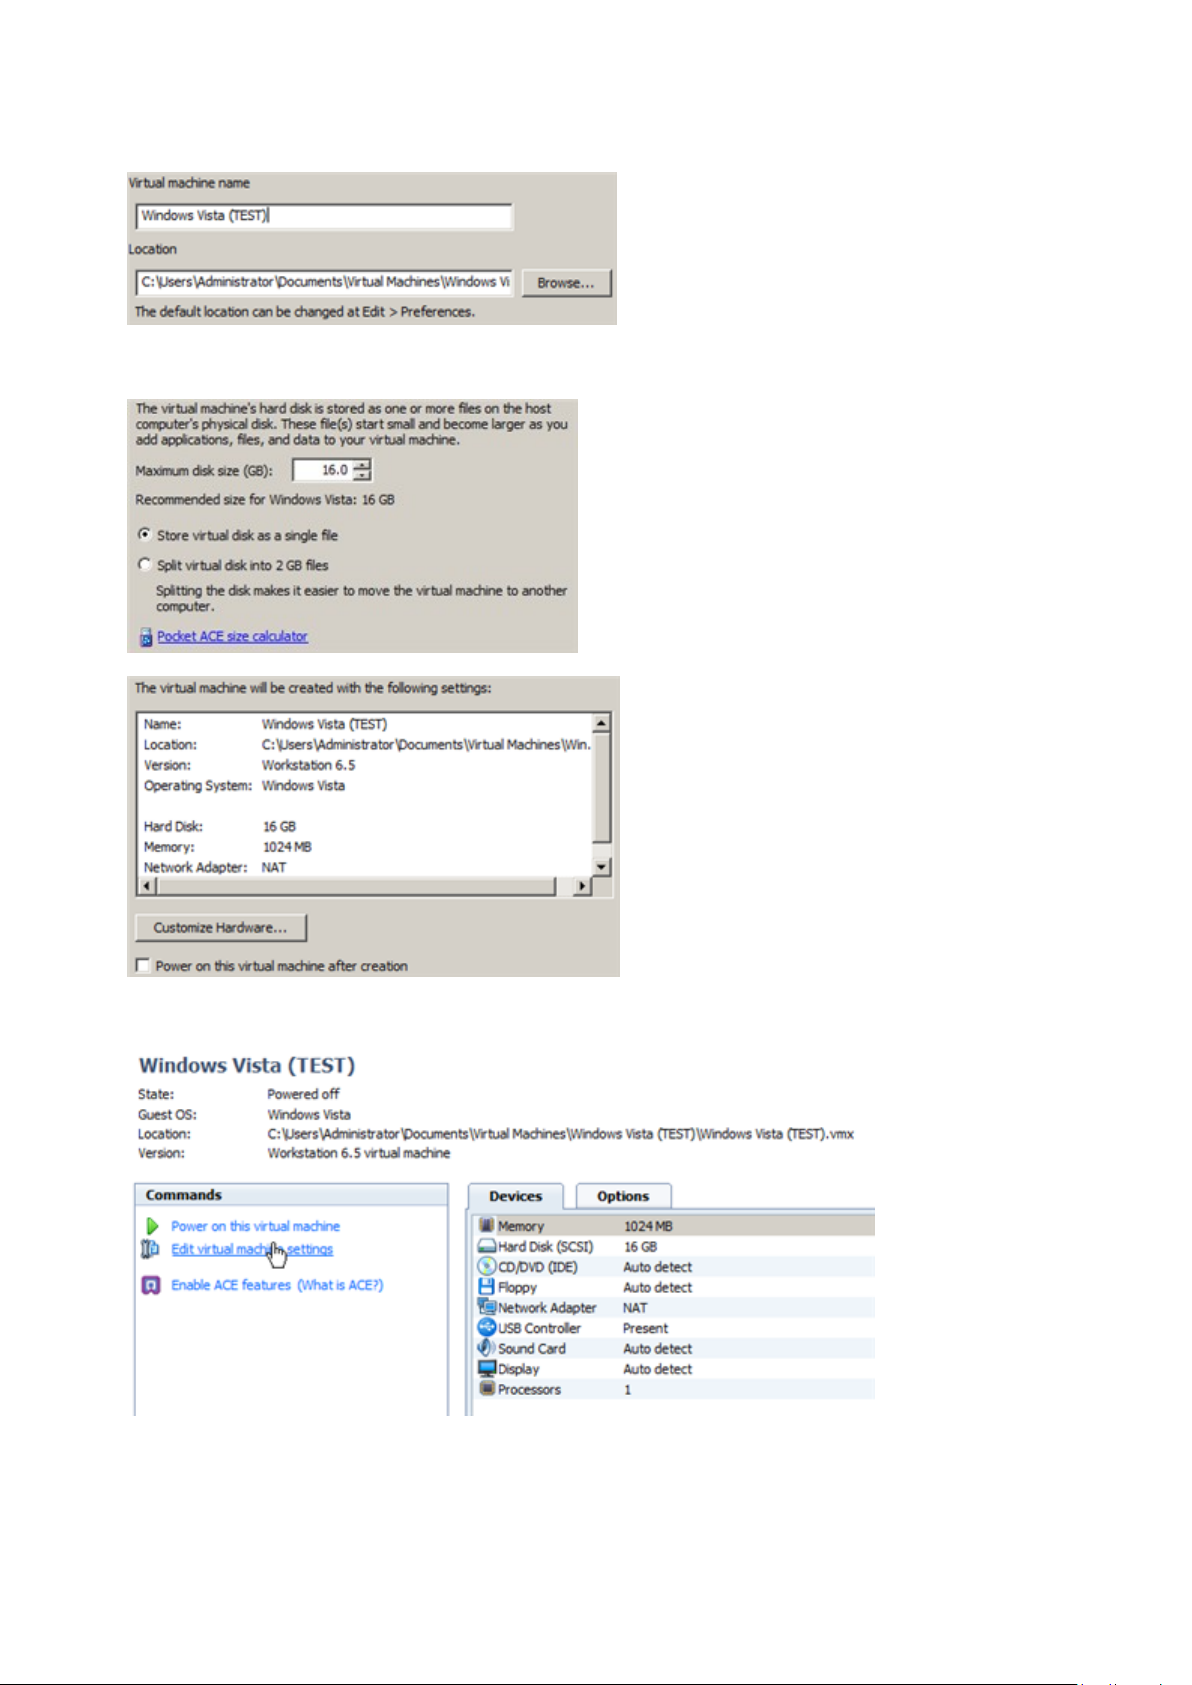This screenshot has height=1685, width=1192.
Task: Enable Power on this virtual machine after creation
Action: 143,966
